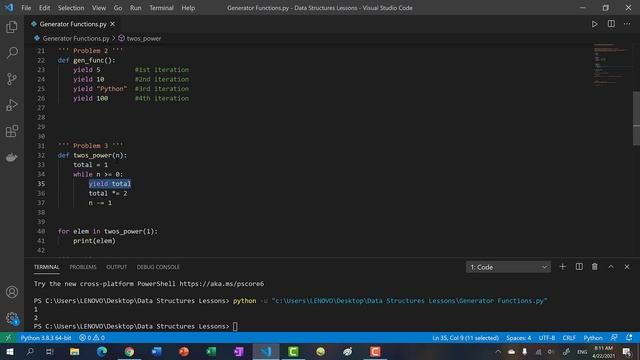This screenshot has width=640, height=360.
Task: Click twos_power symbol in the breadcrumb
Action: click(144, 38)
